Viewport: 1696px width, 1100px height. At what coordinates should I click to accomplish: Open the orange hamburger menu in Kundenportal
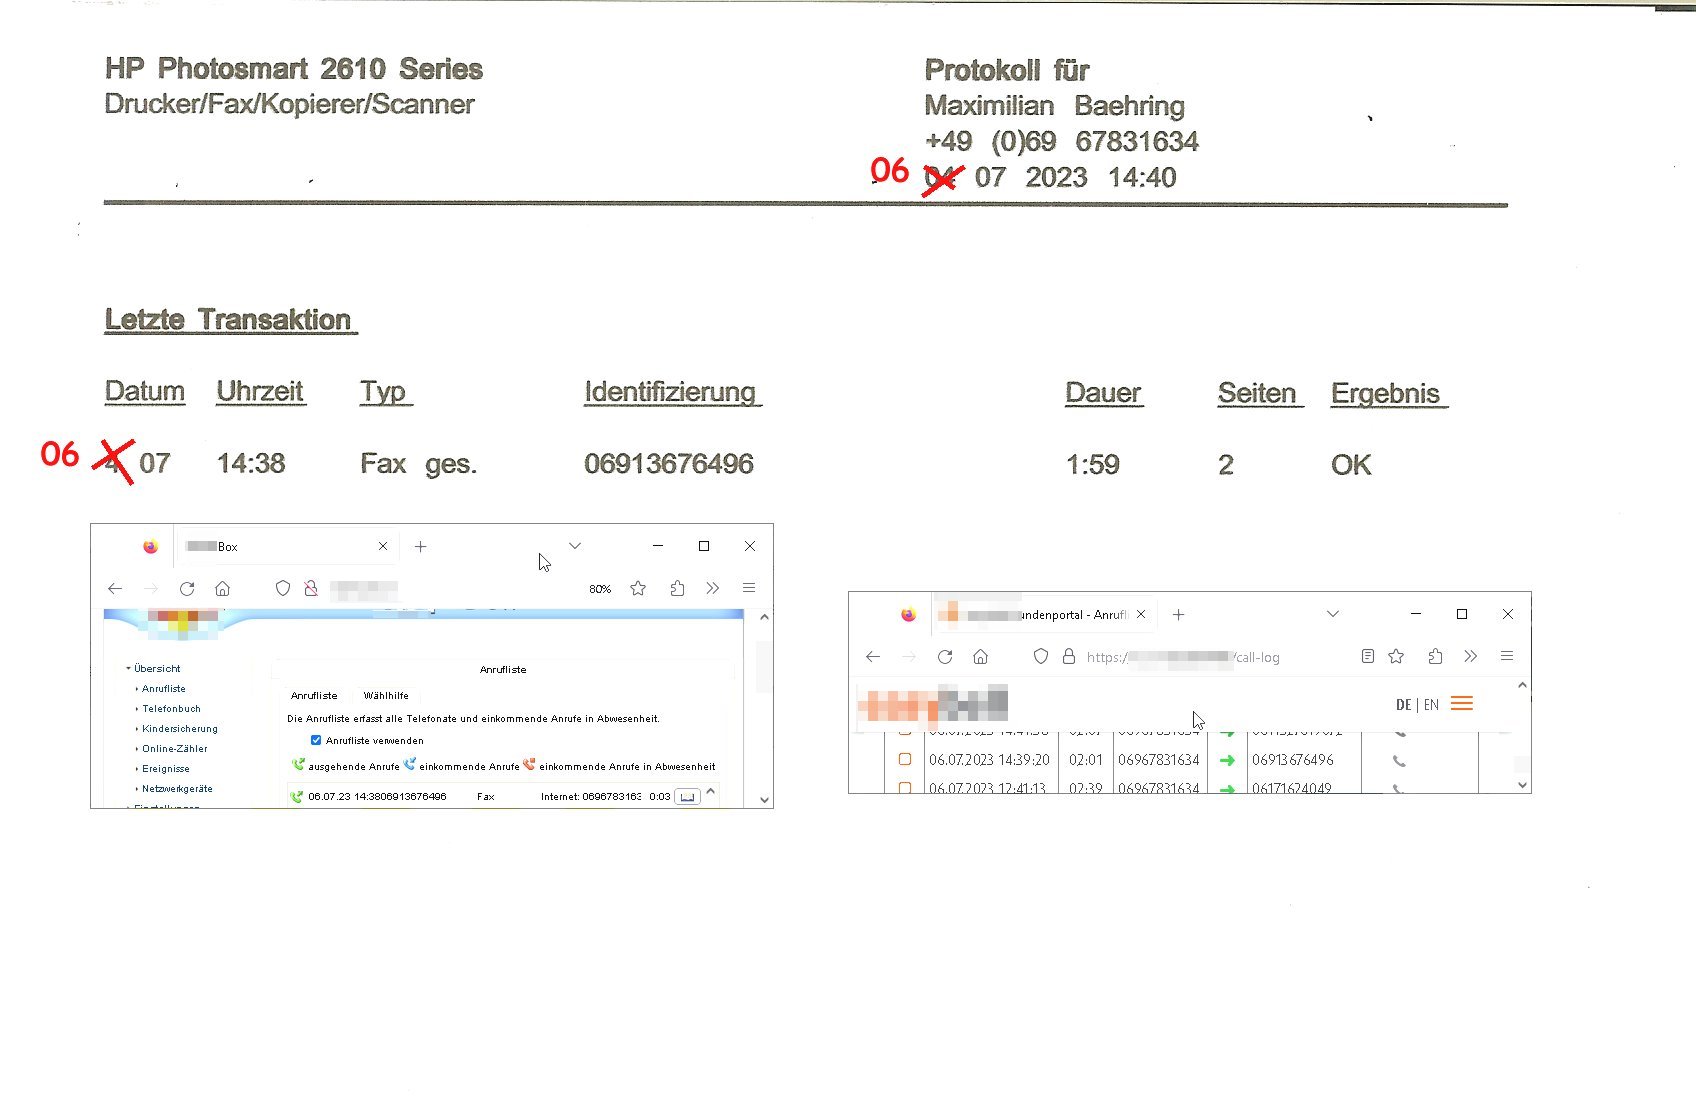[1462, 704]
